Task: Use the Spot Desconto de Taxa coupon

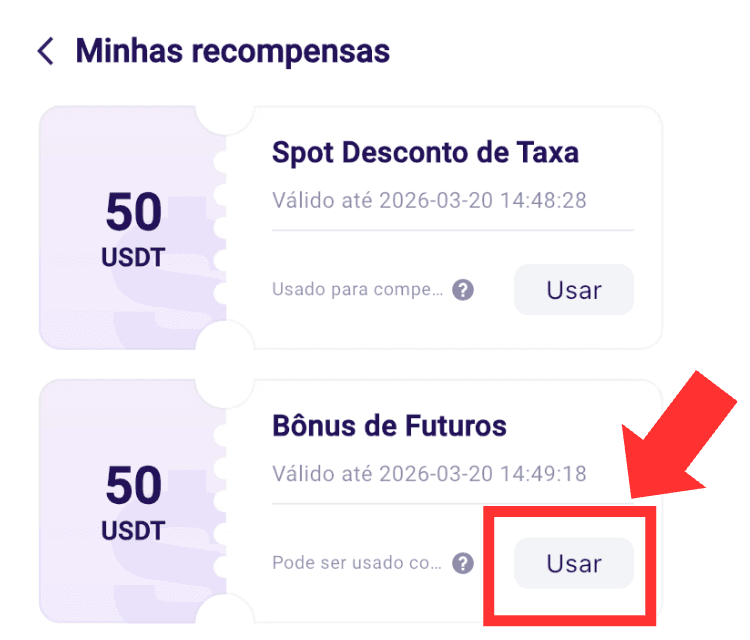Action: pos(574,290)
